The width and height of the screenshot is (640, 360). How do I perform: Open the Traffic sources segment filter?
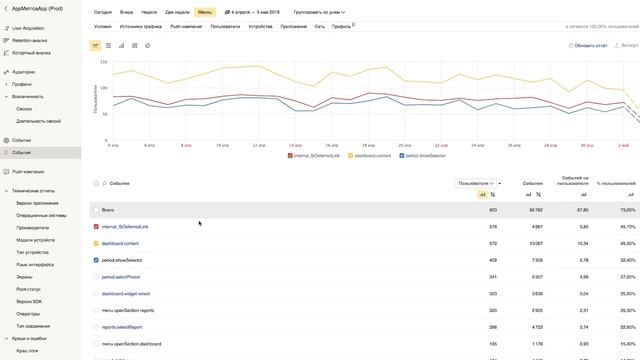[x=141, y=27]
